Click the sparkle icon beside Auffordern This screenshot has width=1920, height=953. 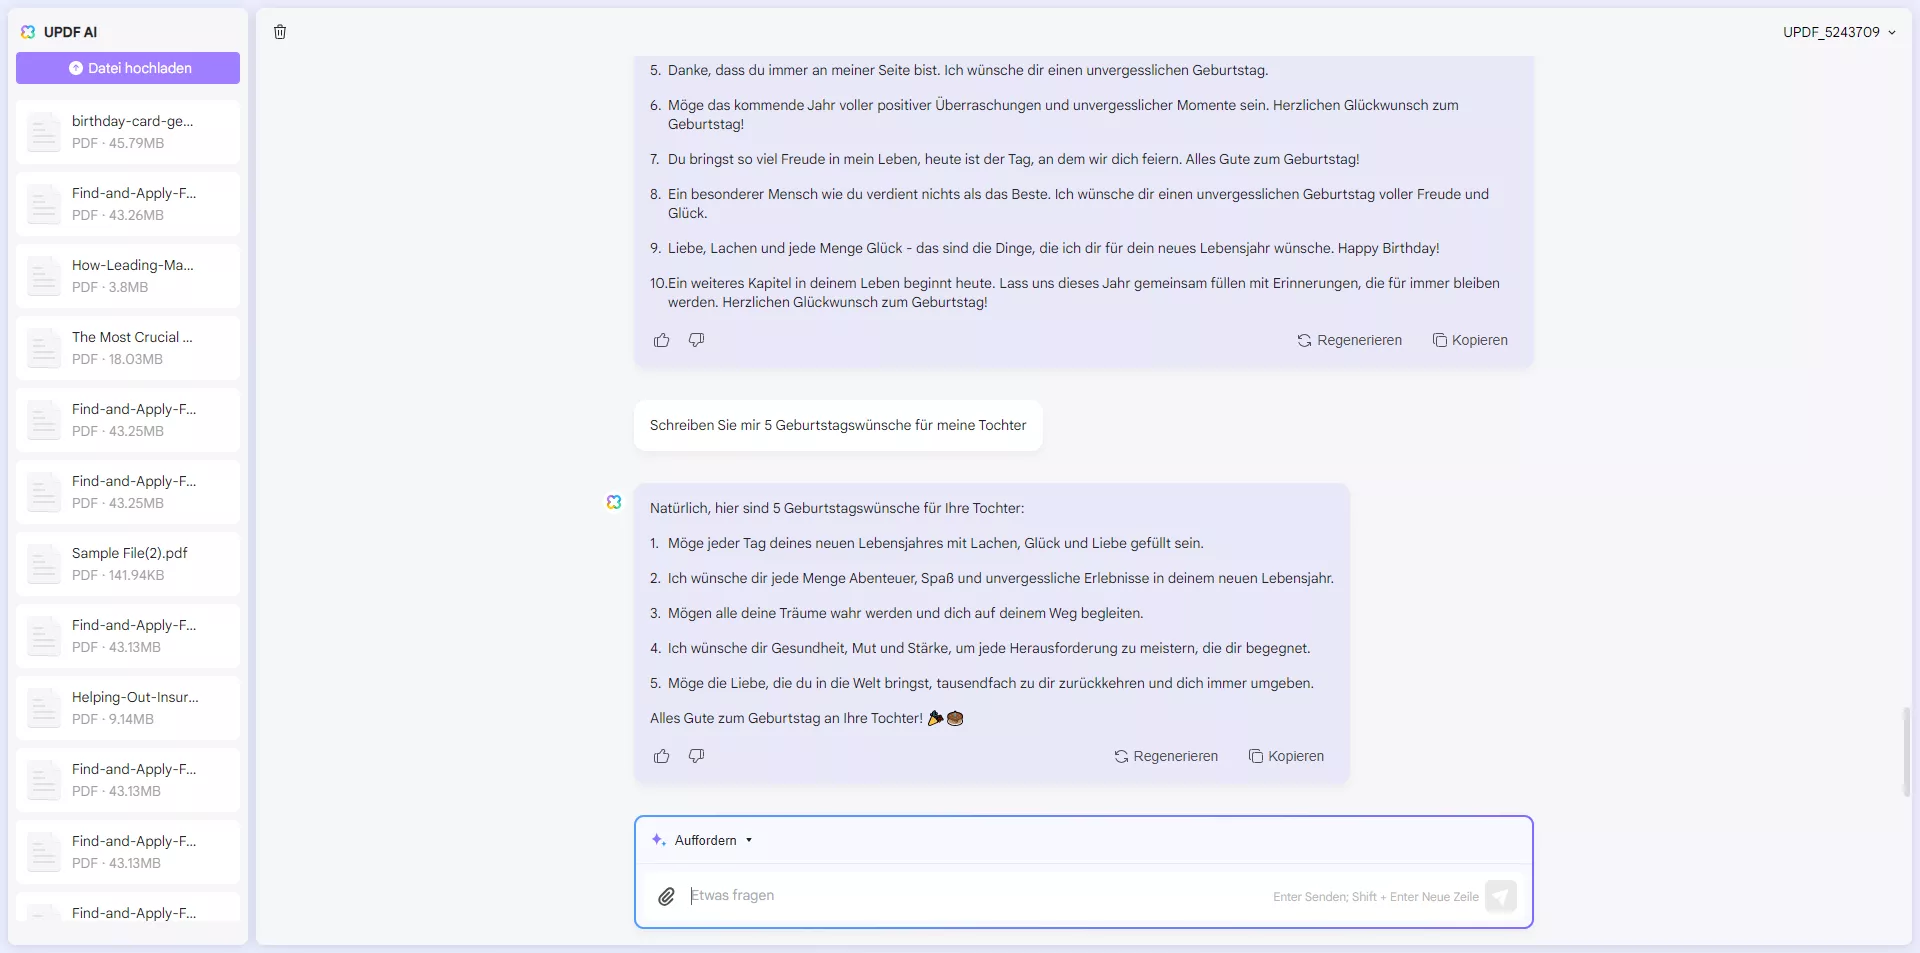(658, 840)
